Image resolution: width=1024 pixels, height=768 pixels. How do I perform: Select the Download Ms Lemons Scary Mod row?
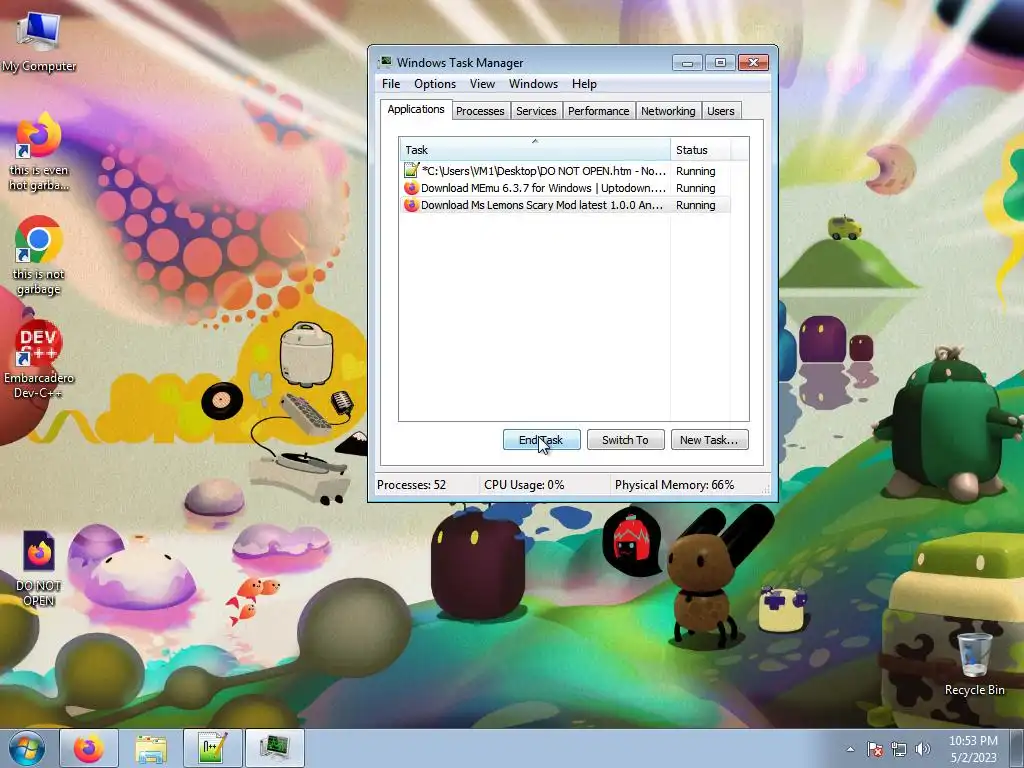pyautogui.click(x=565, y=204)
